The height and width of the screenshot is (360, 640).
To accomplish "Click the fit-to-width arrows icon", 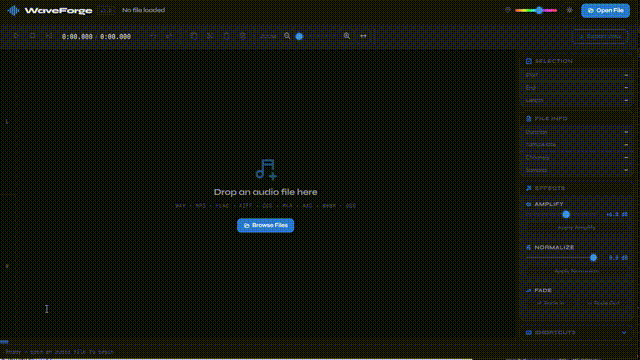I will [x=363, y=36].
